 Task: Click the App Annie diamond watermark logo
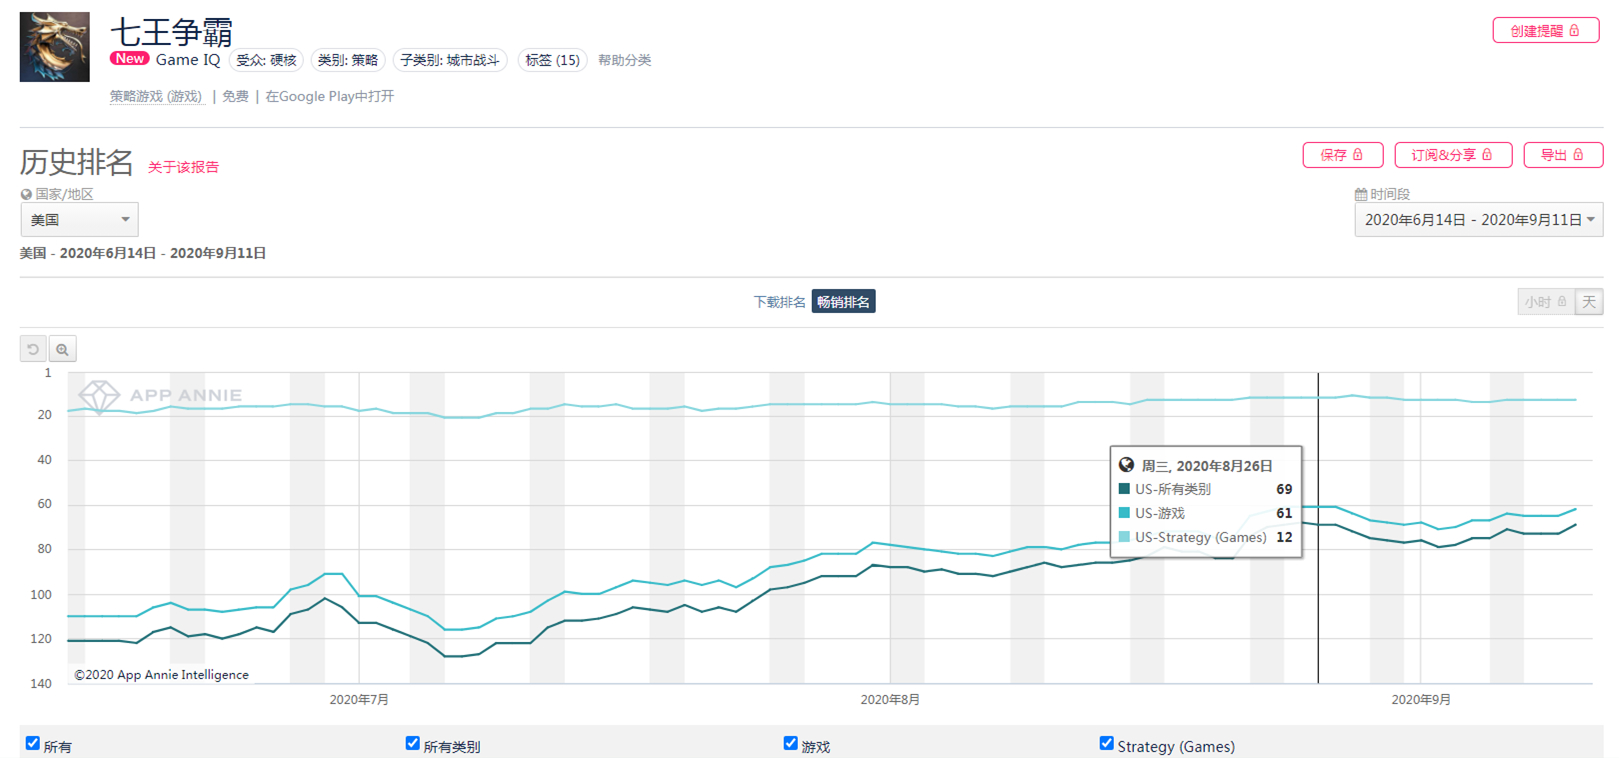99,396
